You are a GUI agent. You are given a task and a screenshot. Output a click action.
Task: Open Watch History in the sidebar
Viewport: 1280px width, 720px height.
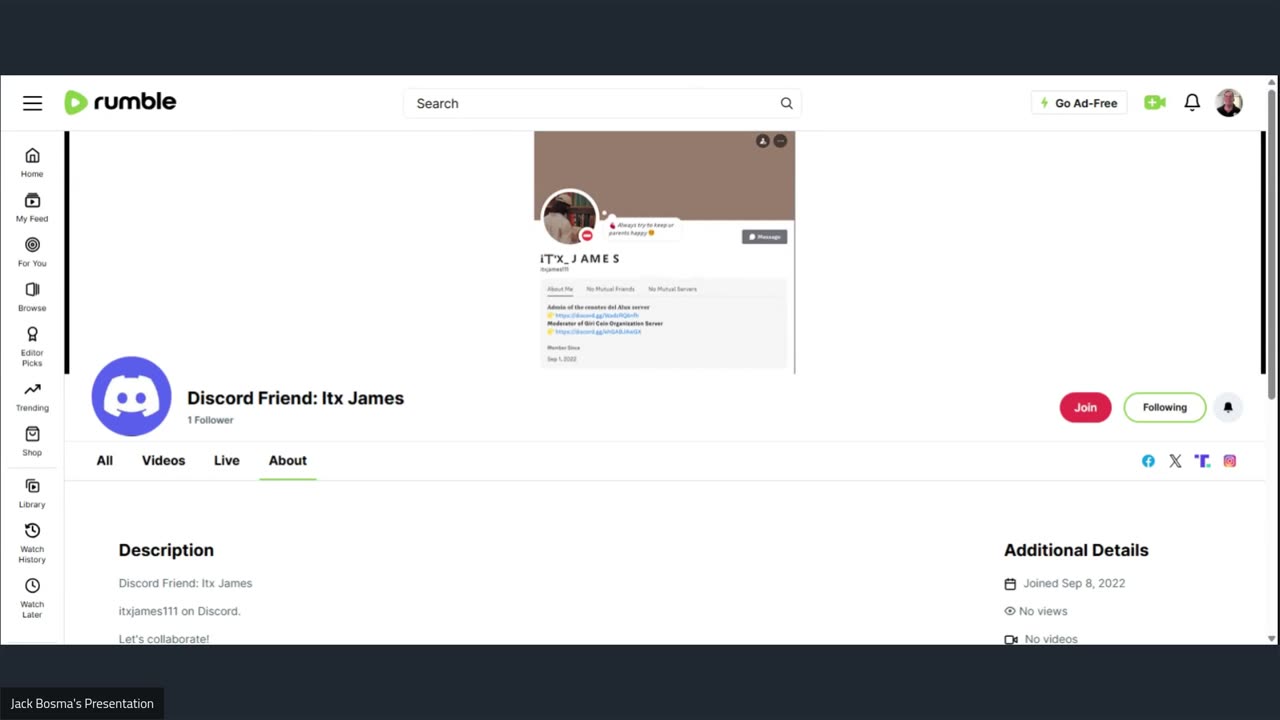[32, 543]
